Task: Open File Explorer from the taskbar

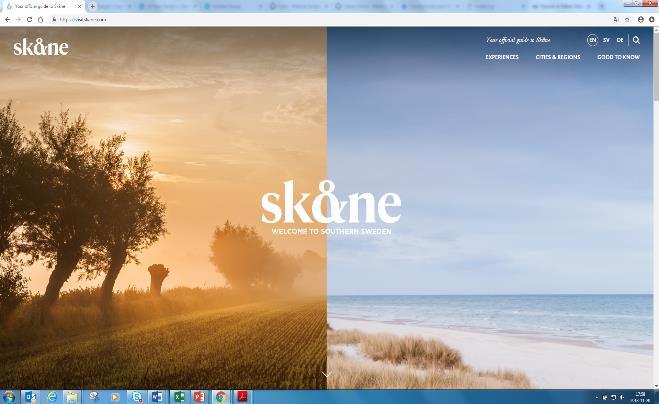Action: [72, 397]
